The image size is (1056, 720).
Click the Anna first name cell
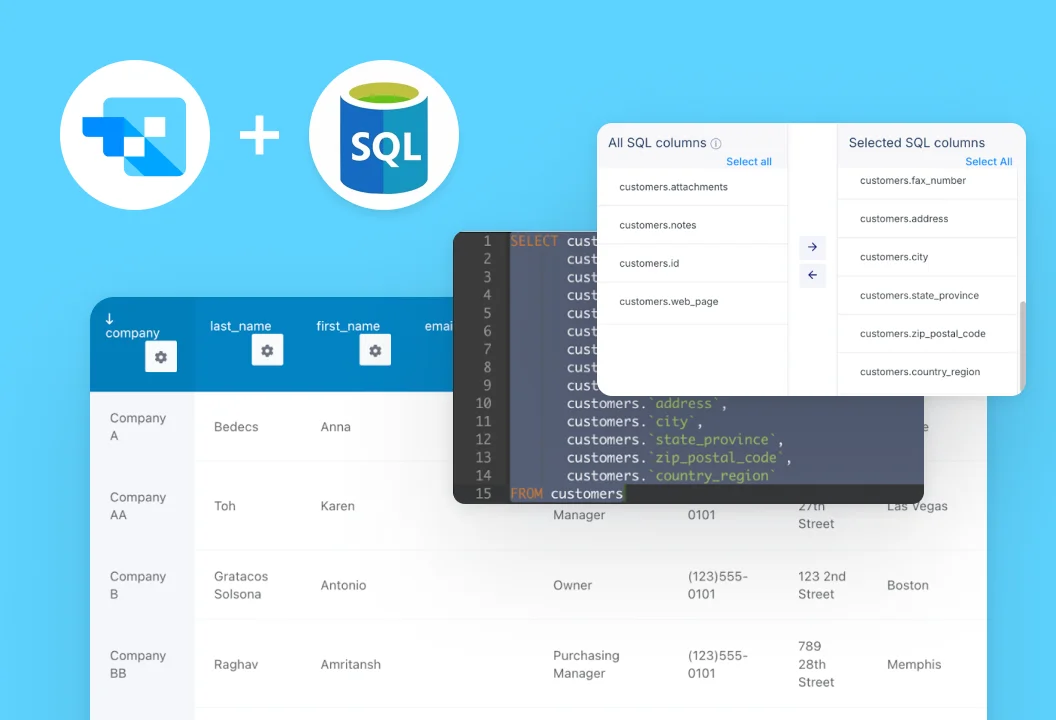(x=335, y=427)
